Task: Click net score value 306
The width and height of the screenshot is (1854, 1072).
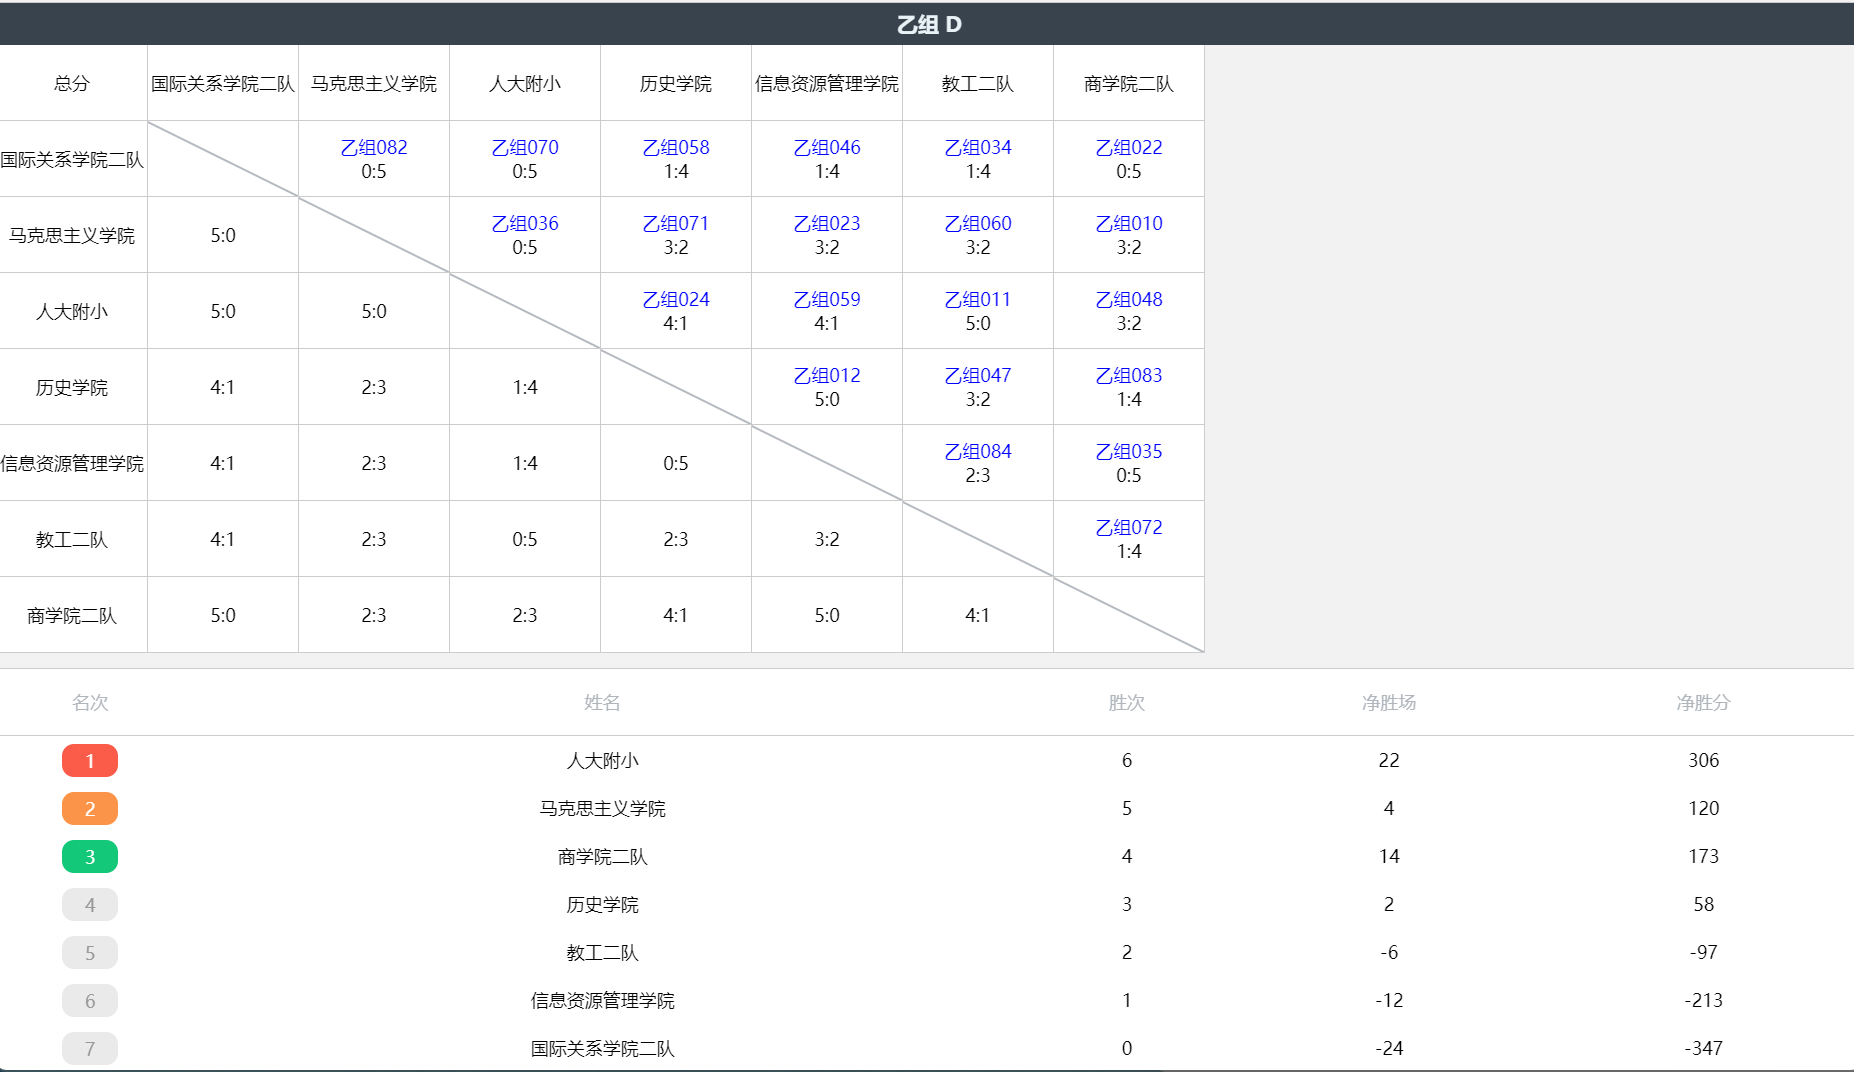Action: coord(1704,760)
